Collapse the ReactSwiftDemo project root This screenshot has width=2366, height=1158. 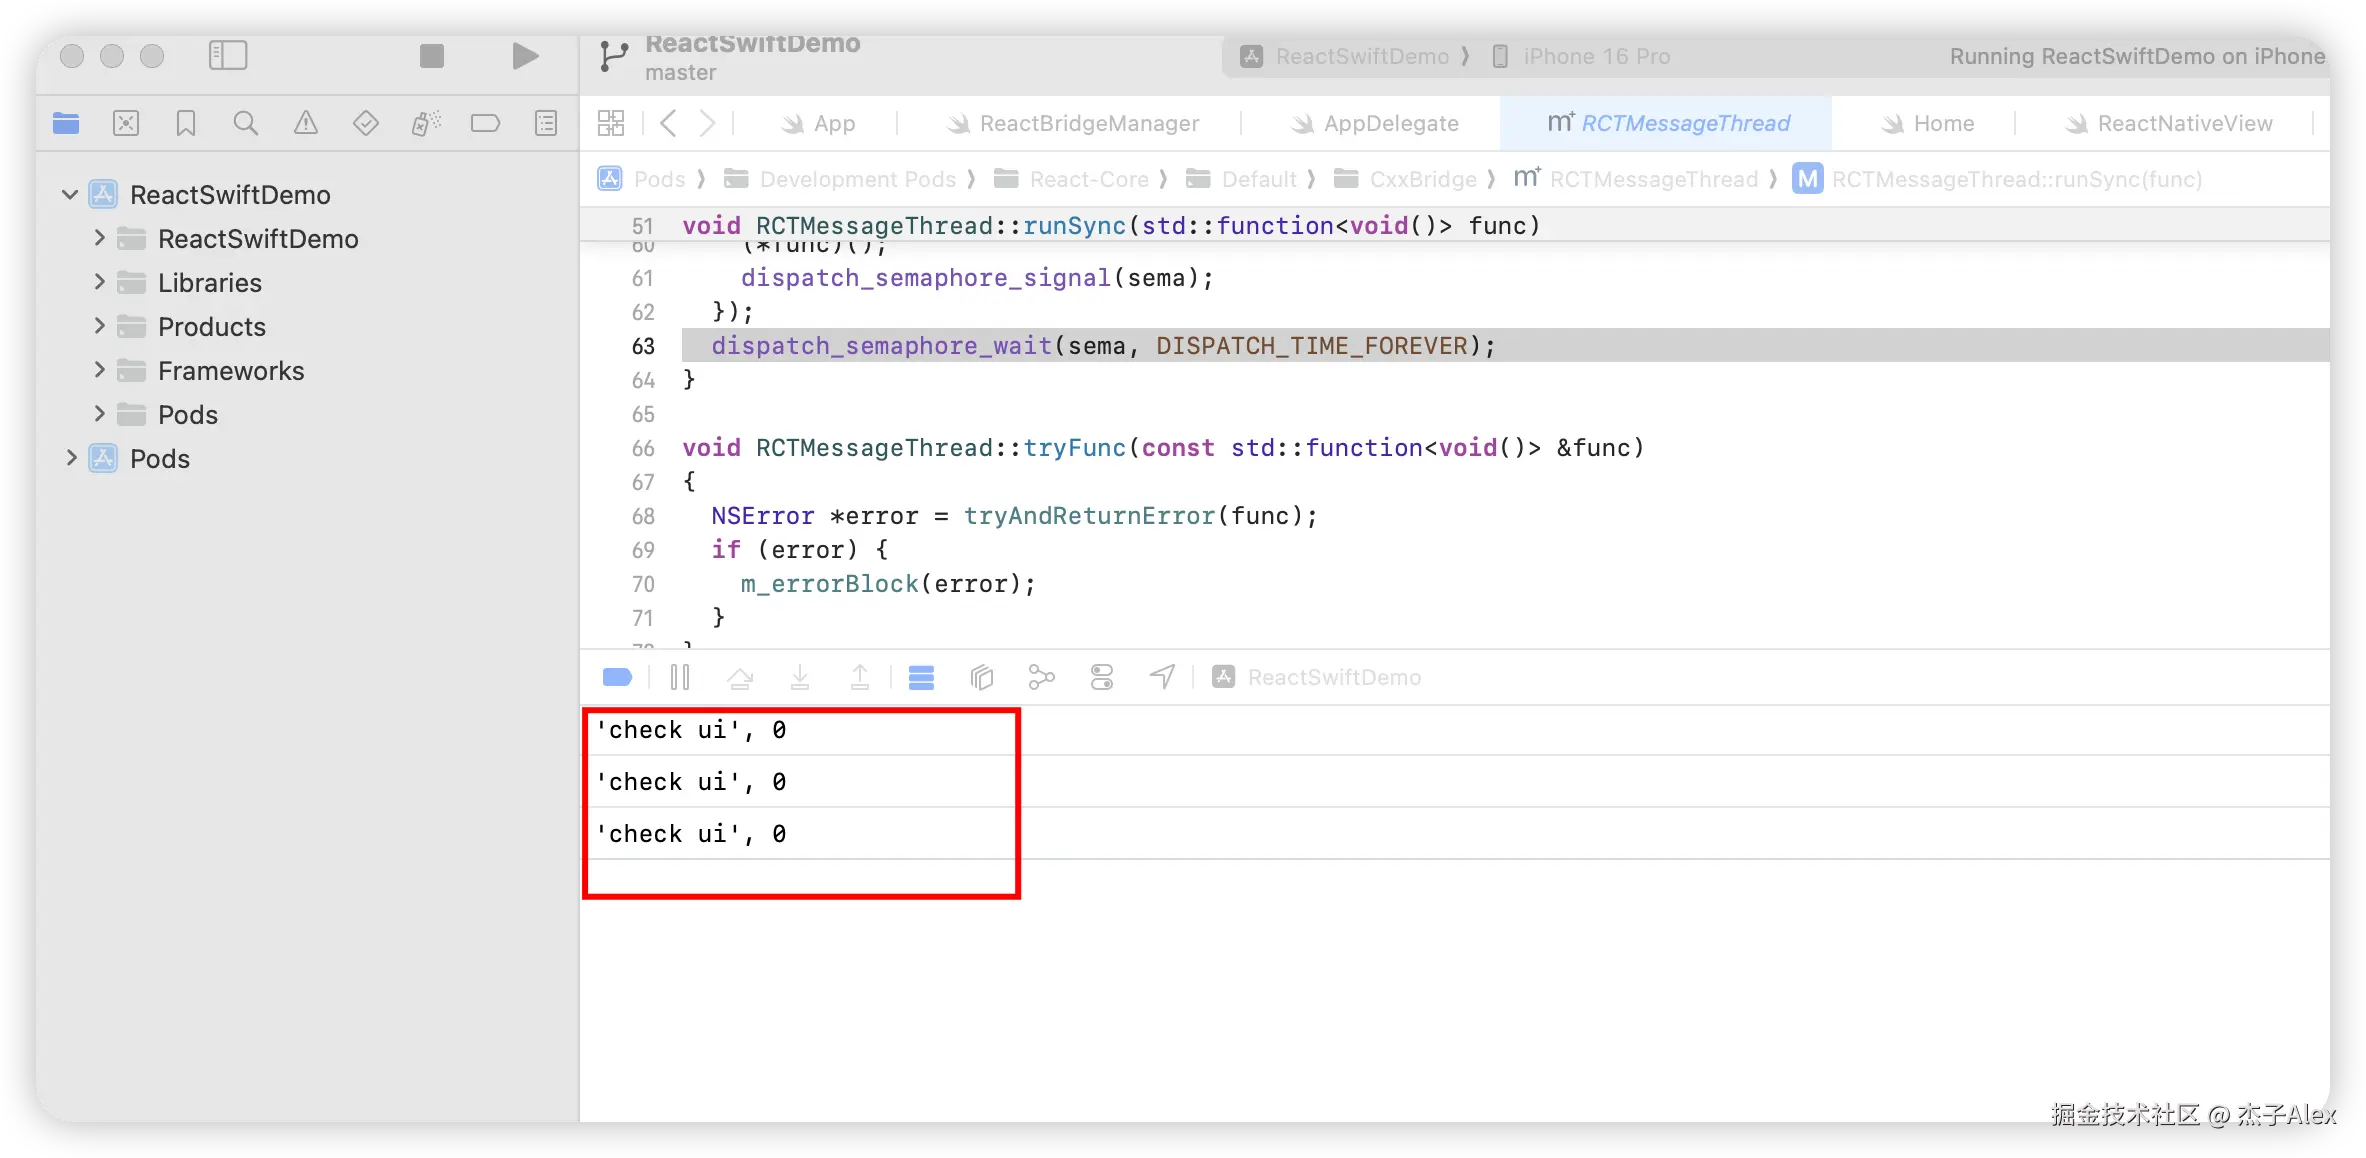pos(70,194)
